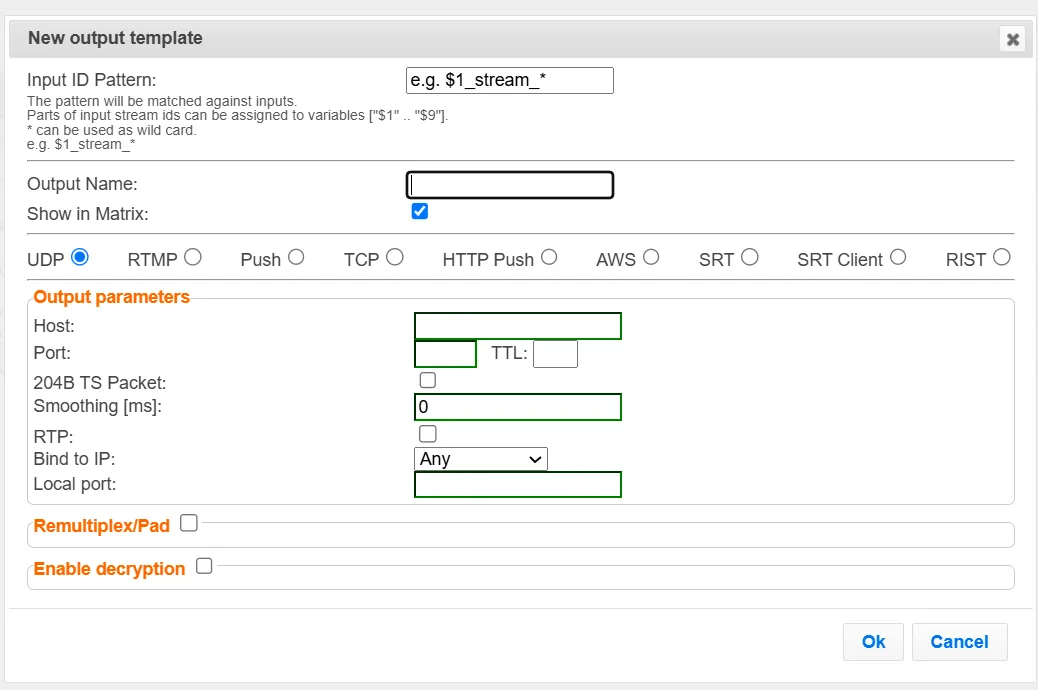Click the "New output template" dialog title
The height and width of the screenshot is (690, 1038).
(115, 38)
